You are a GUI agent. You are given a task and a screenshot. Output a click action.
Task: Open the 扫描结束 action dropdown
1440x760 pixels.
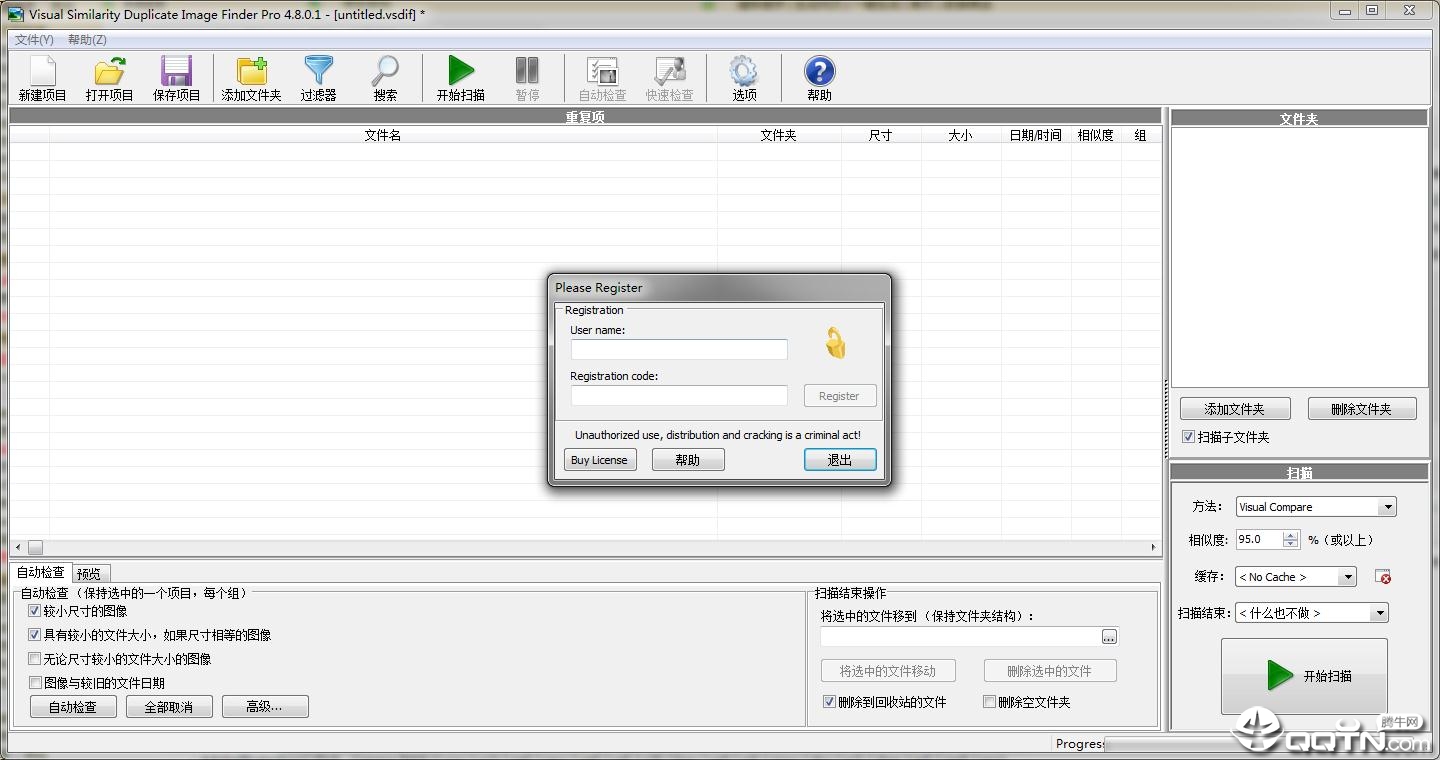point(1379,612)
